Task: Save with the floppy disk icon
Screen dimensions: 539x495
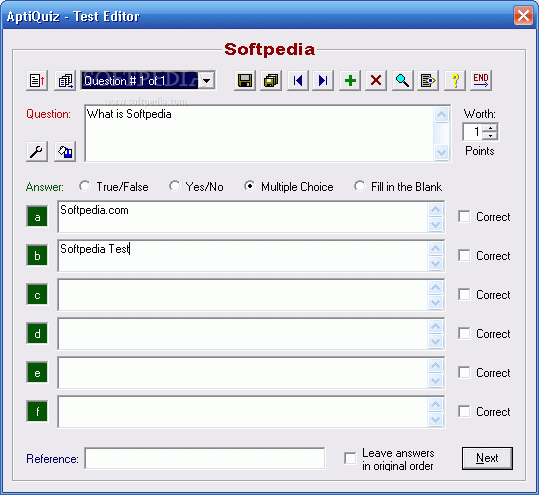Action: [x=245, y=81]
